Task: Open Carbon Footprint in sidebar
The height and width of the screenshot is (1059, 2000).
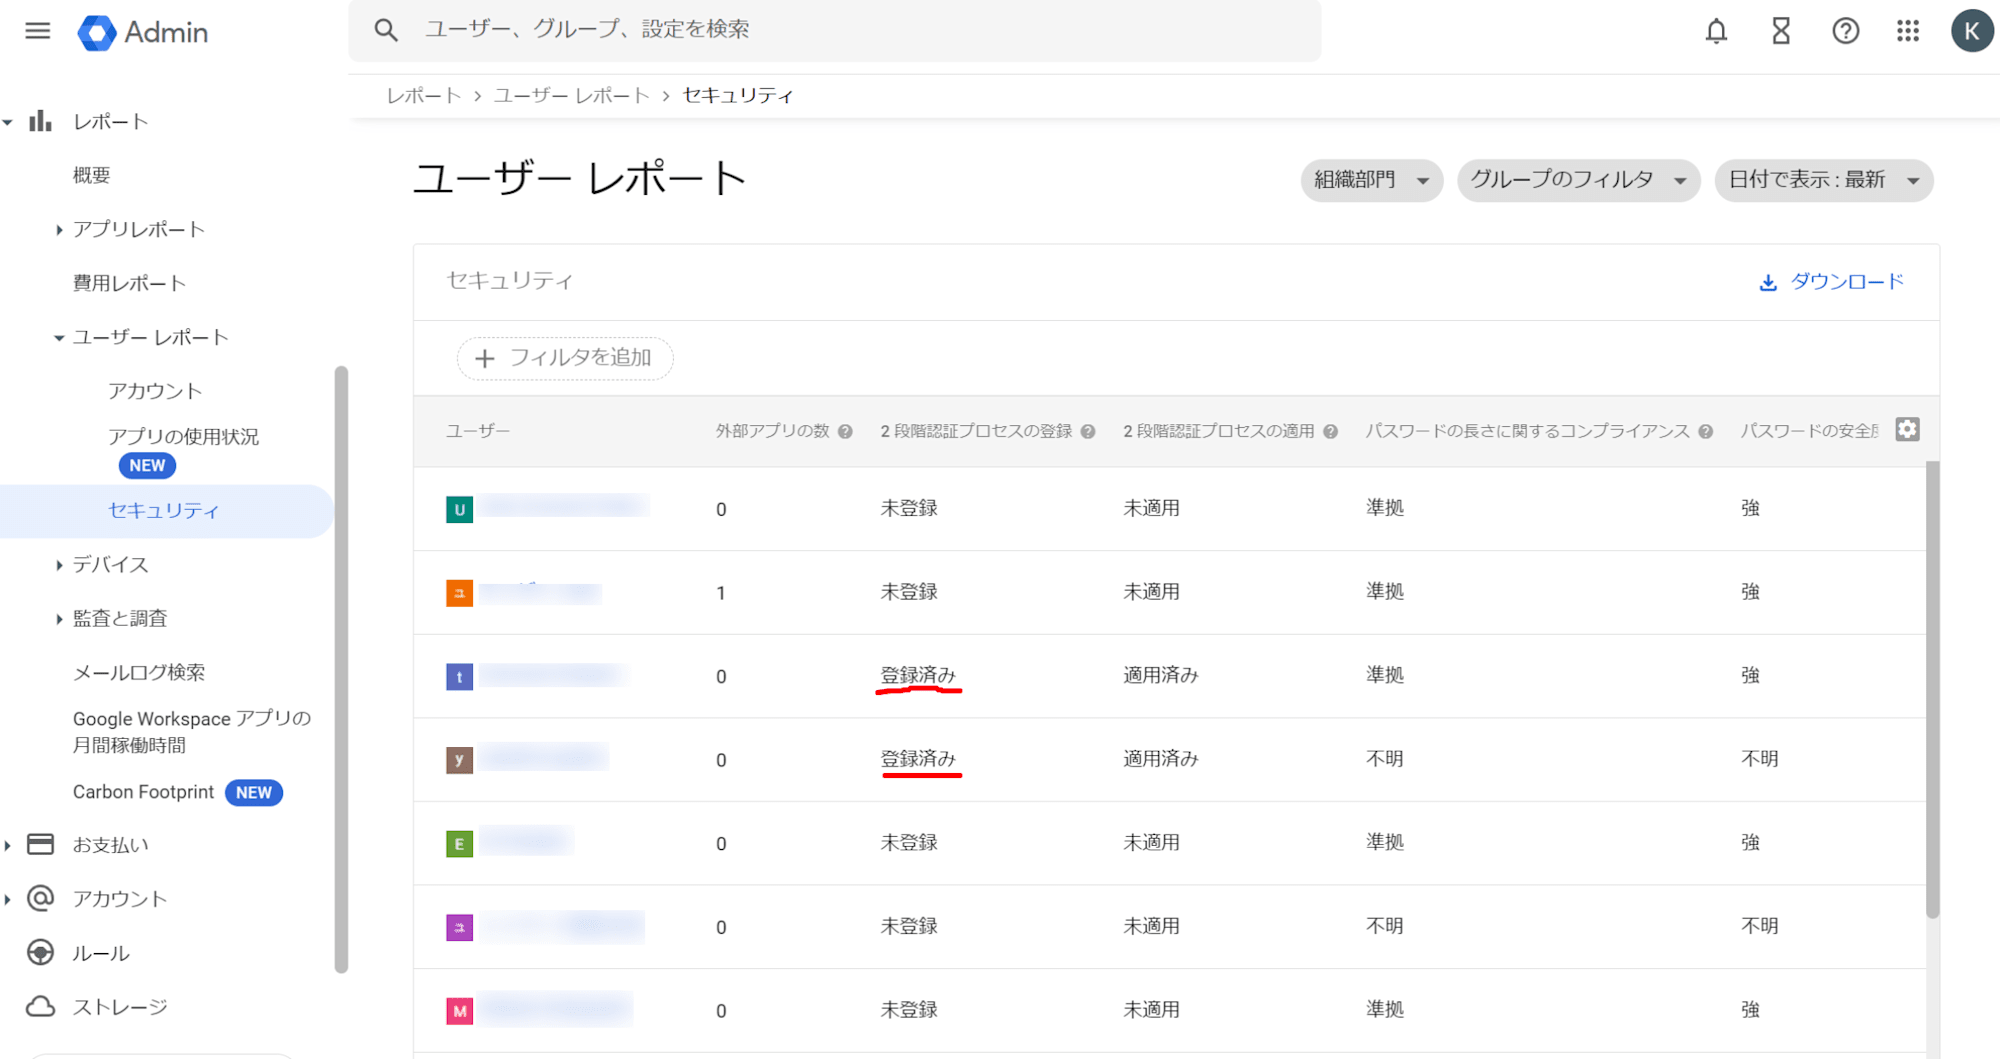Action: tap(143, 792)
